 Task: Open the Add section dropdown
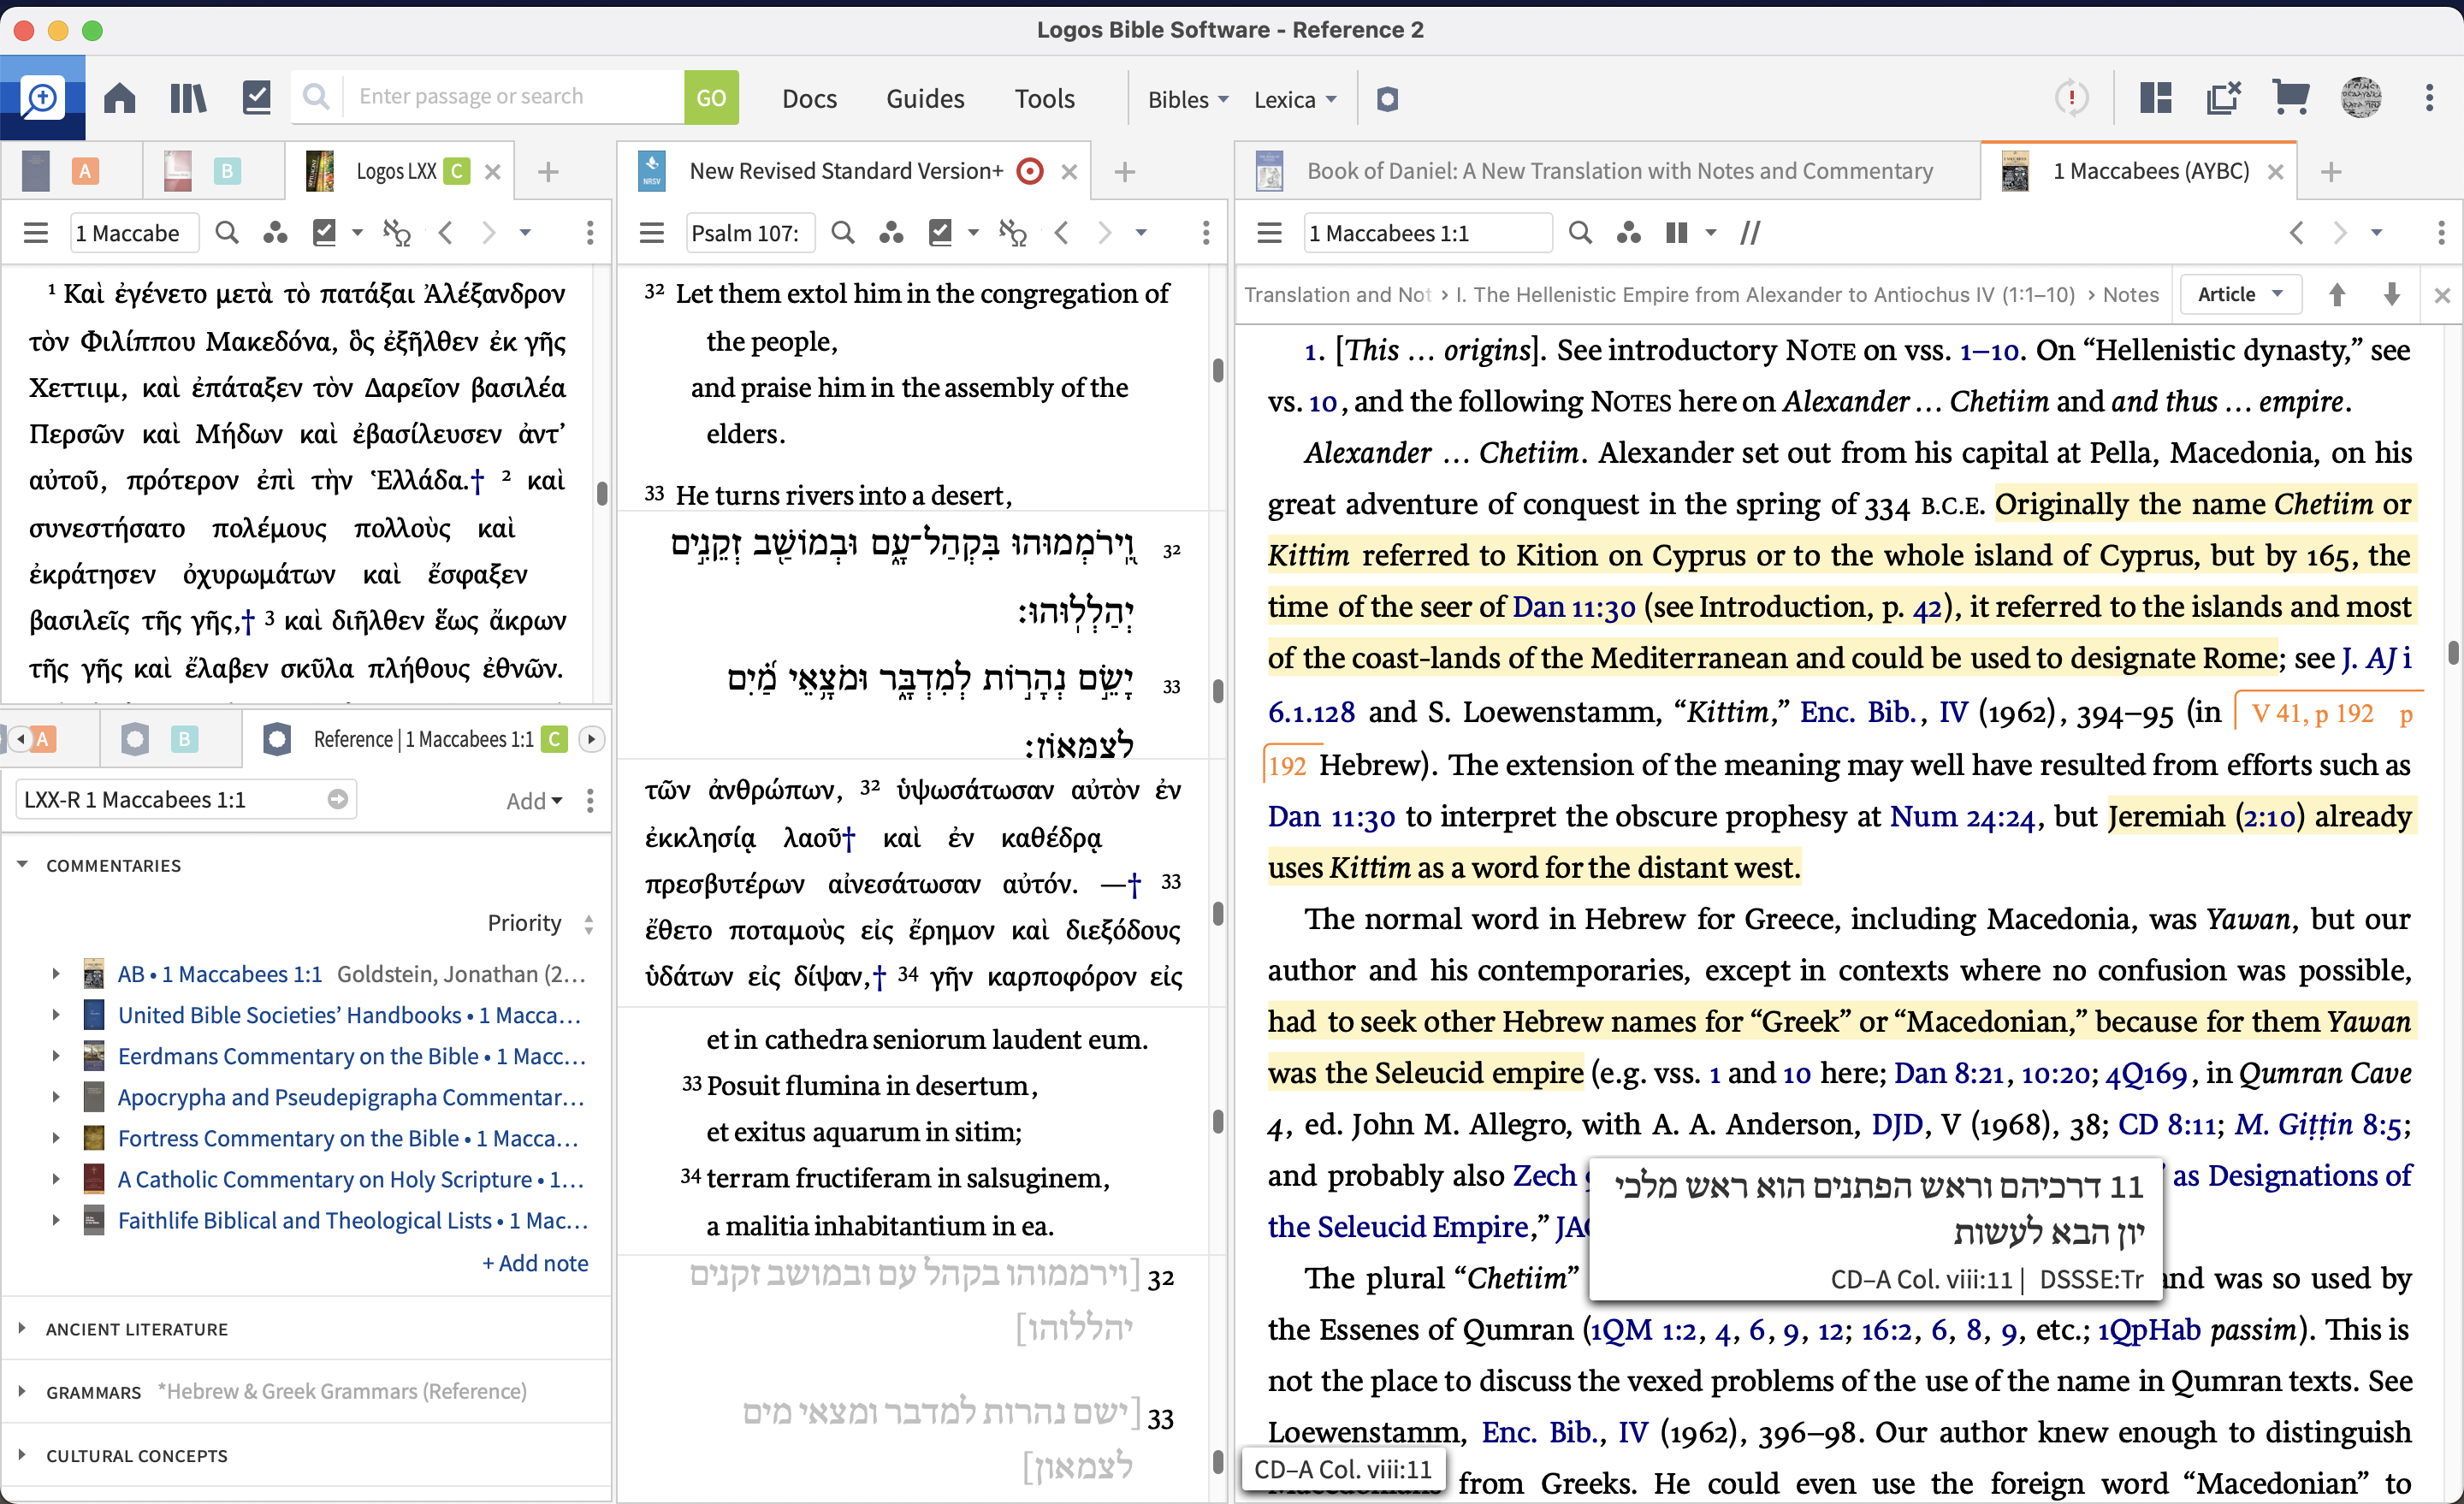534,801
